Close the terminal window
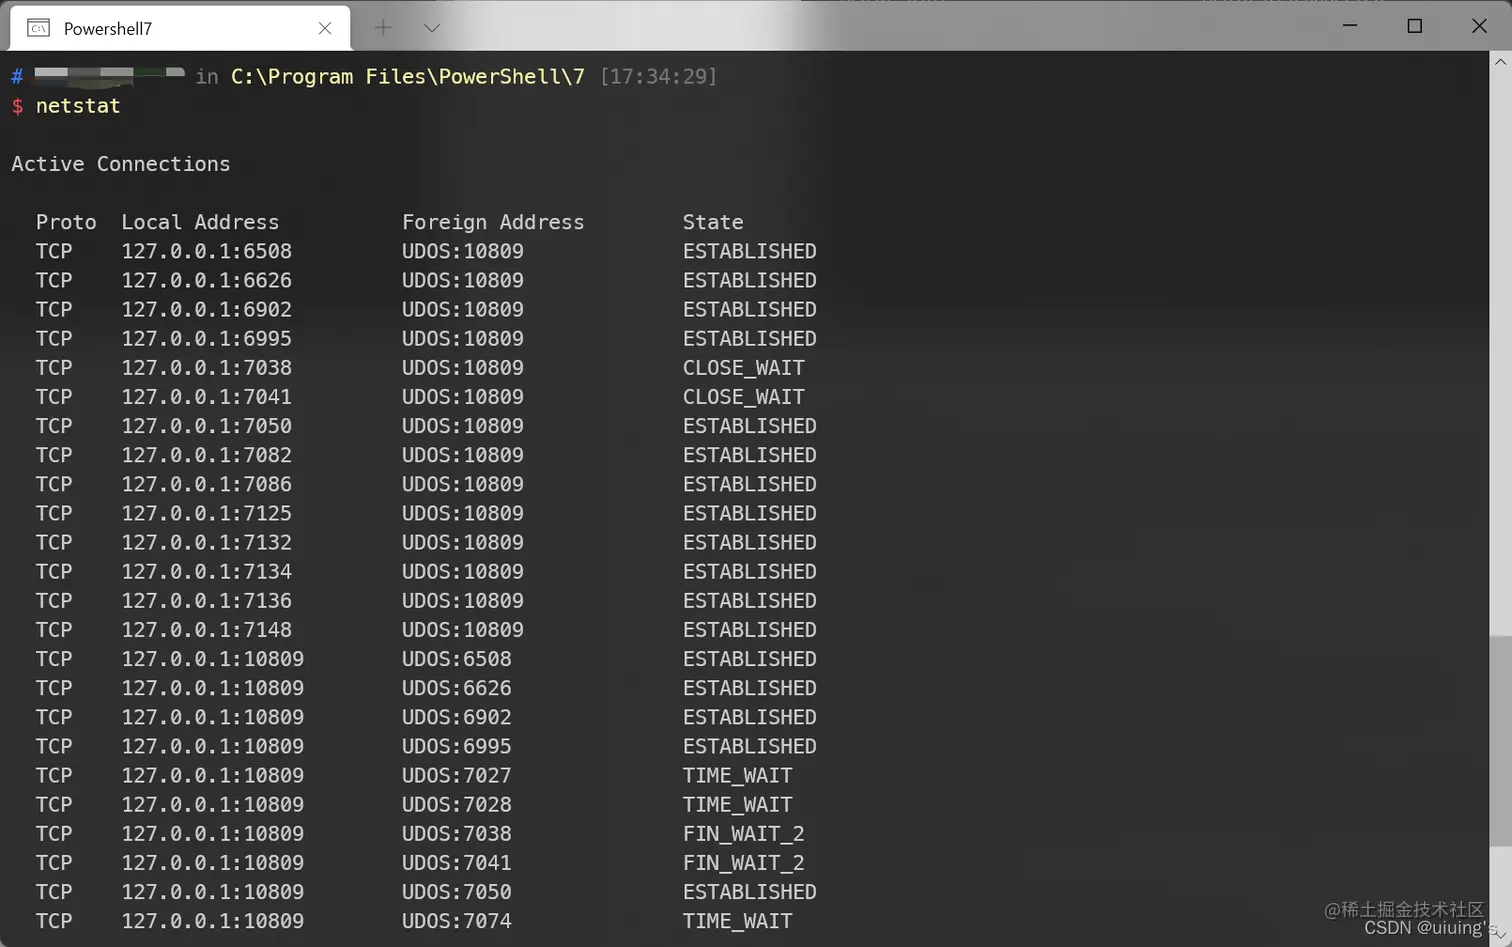The height and width of the screenshot is (947, 1512). click(1479, 25)
